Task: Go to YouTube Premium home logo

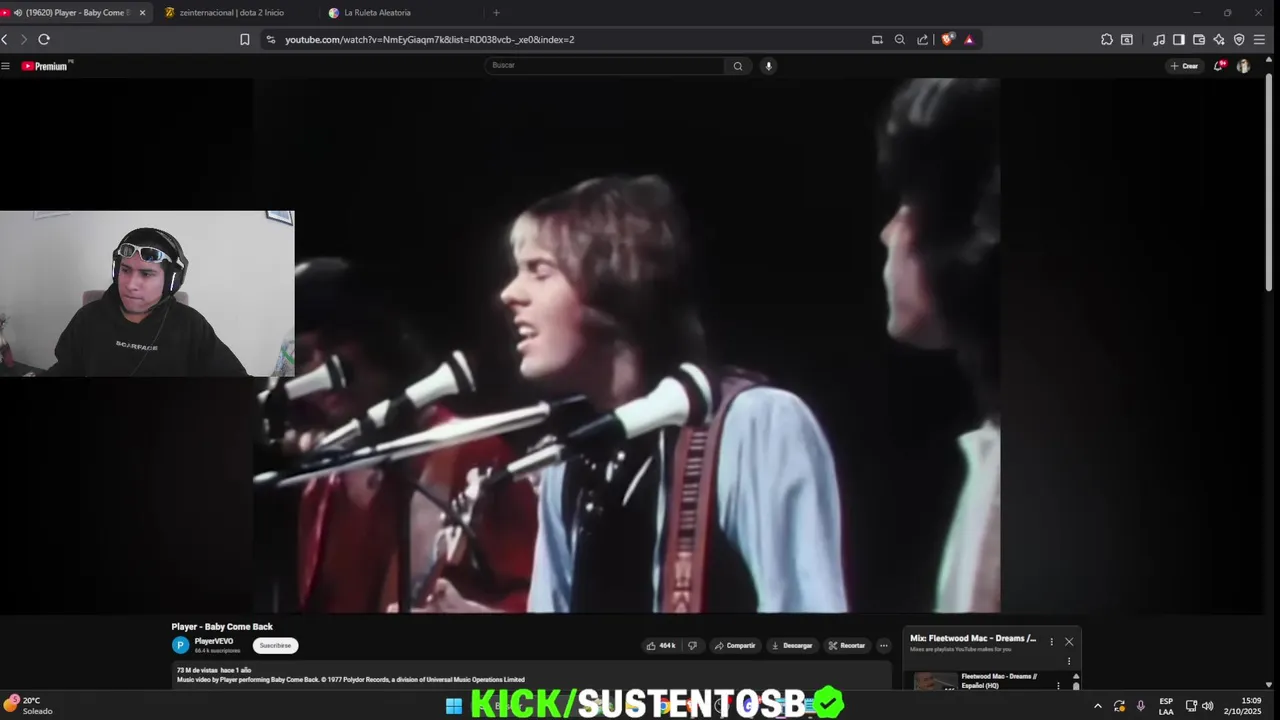Action: coord(44,66)
